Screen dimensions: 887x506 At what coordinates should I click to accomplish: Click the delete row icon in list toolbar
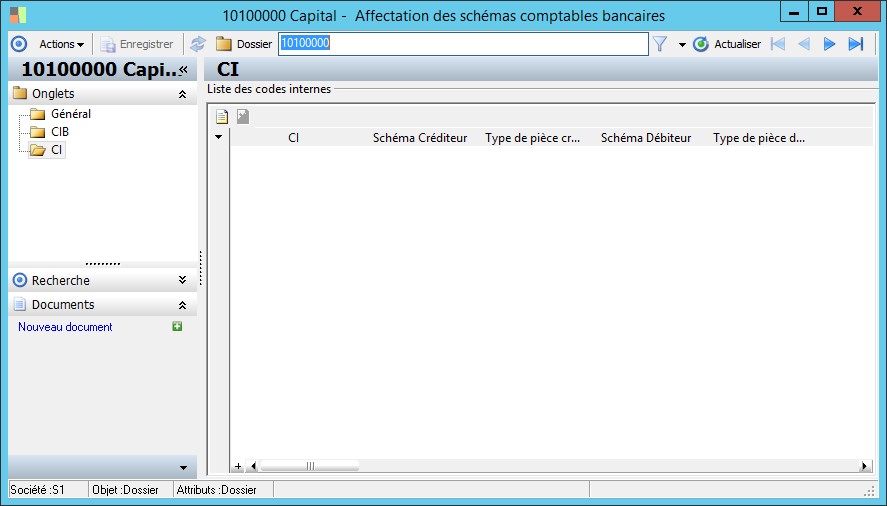coord(243,116)
